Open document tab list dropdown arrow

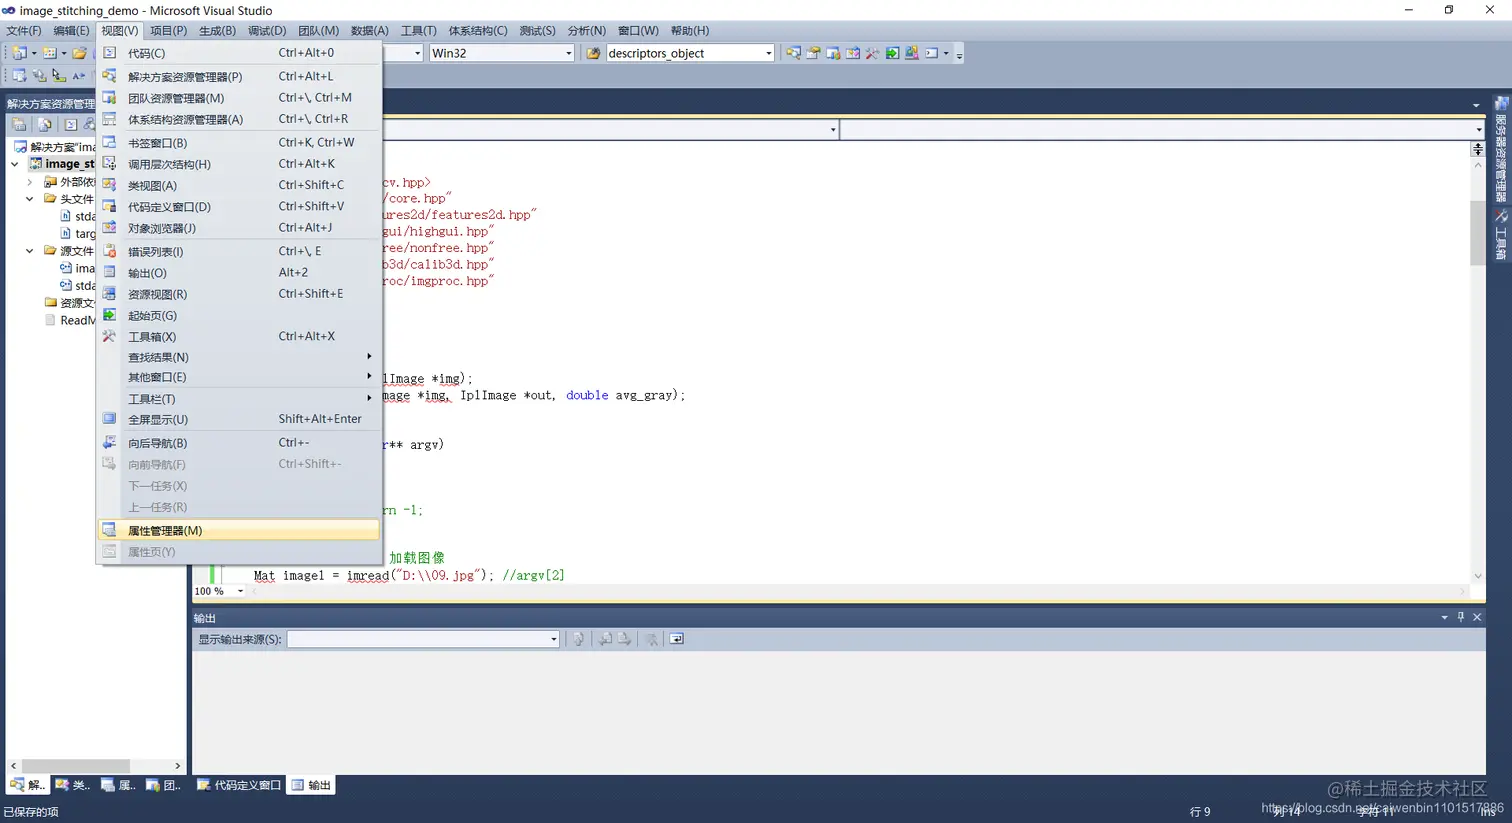point(1476,105)
